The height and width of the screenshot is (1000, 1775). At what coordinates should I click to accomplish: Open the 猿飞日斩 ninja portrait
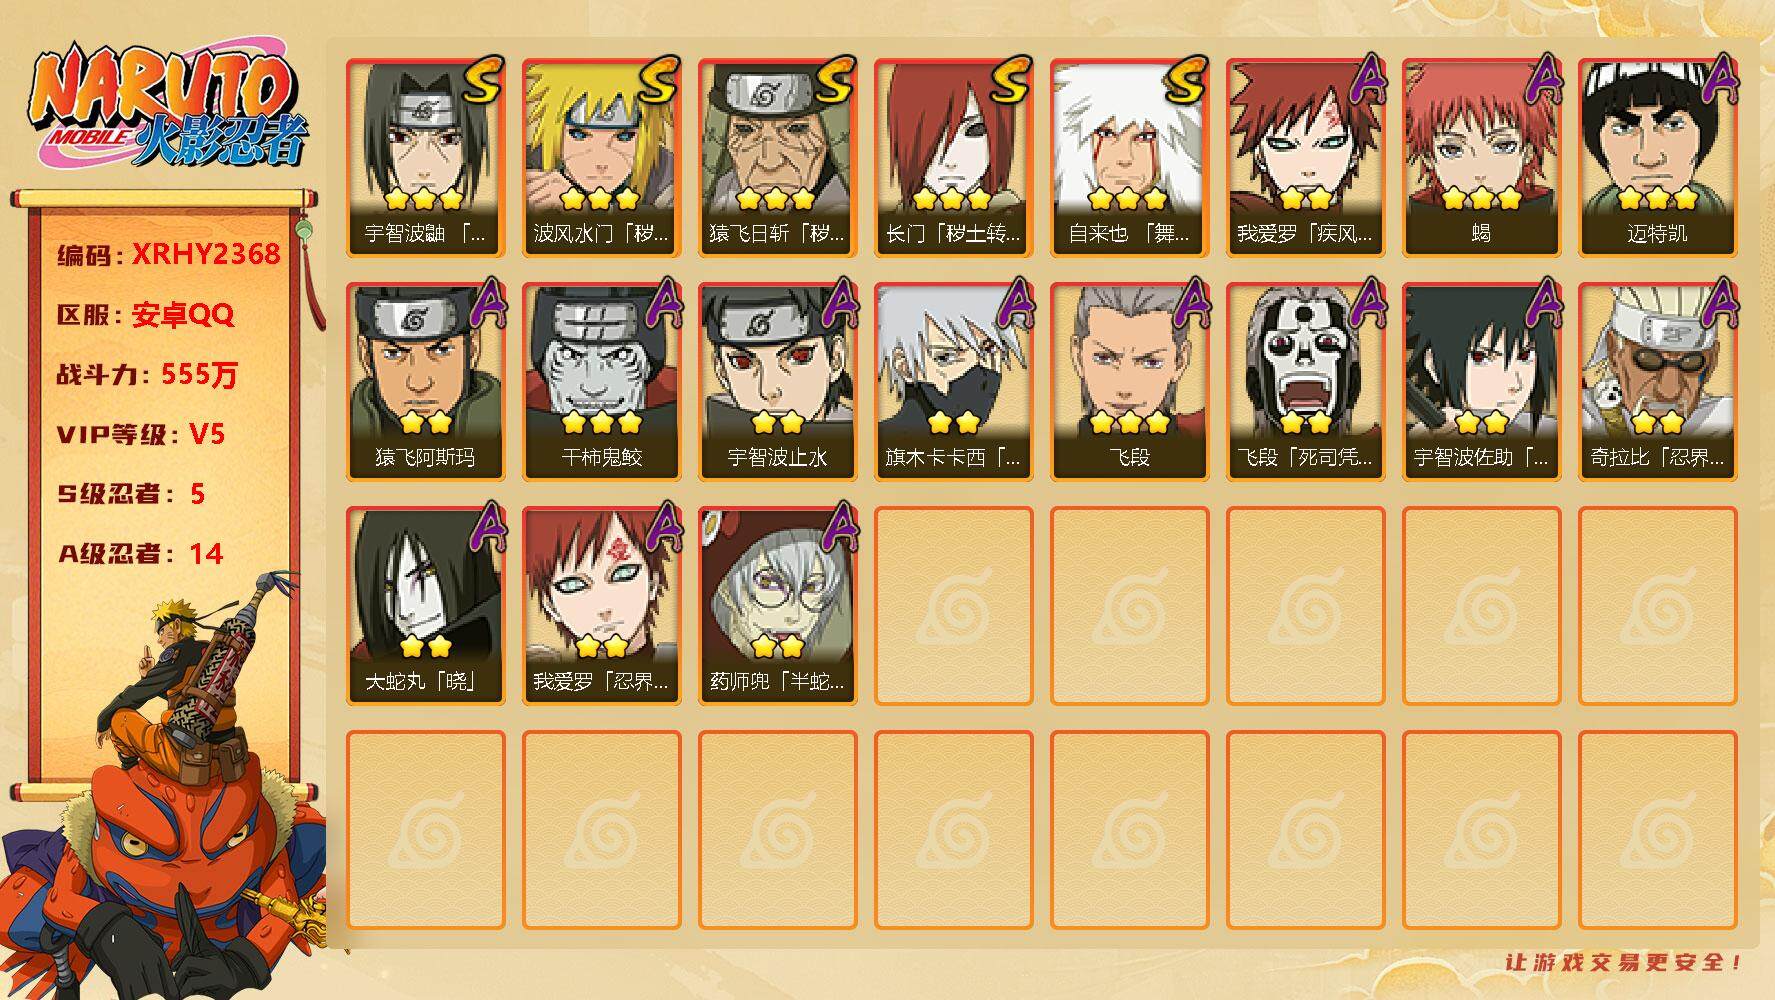pos(777,158)
